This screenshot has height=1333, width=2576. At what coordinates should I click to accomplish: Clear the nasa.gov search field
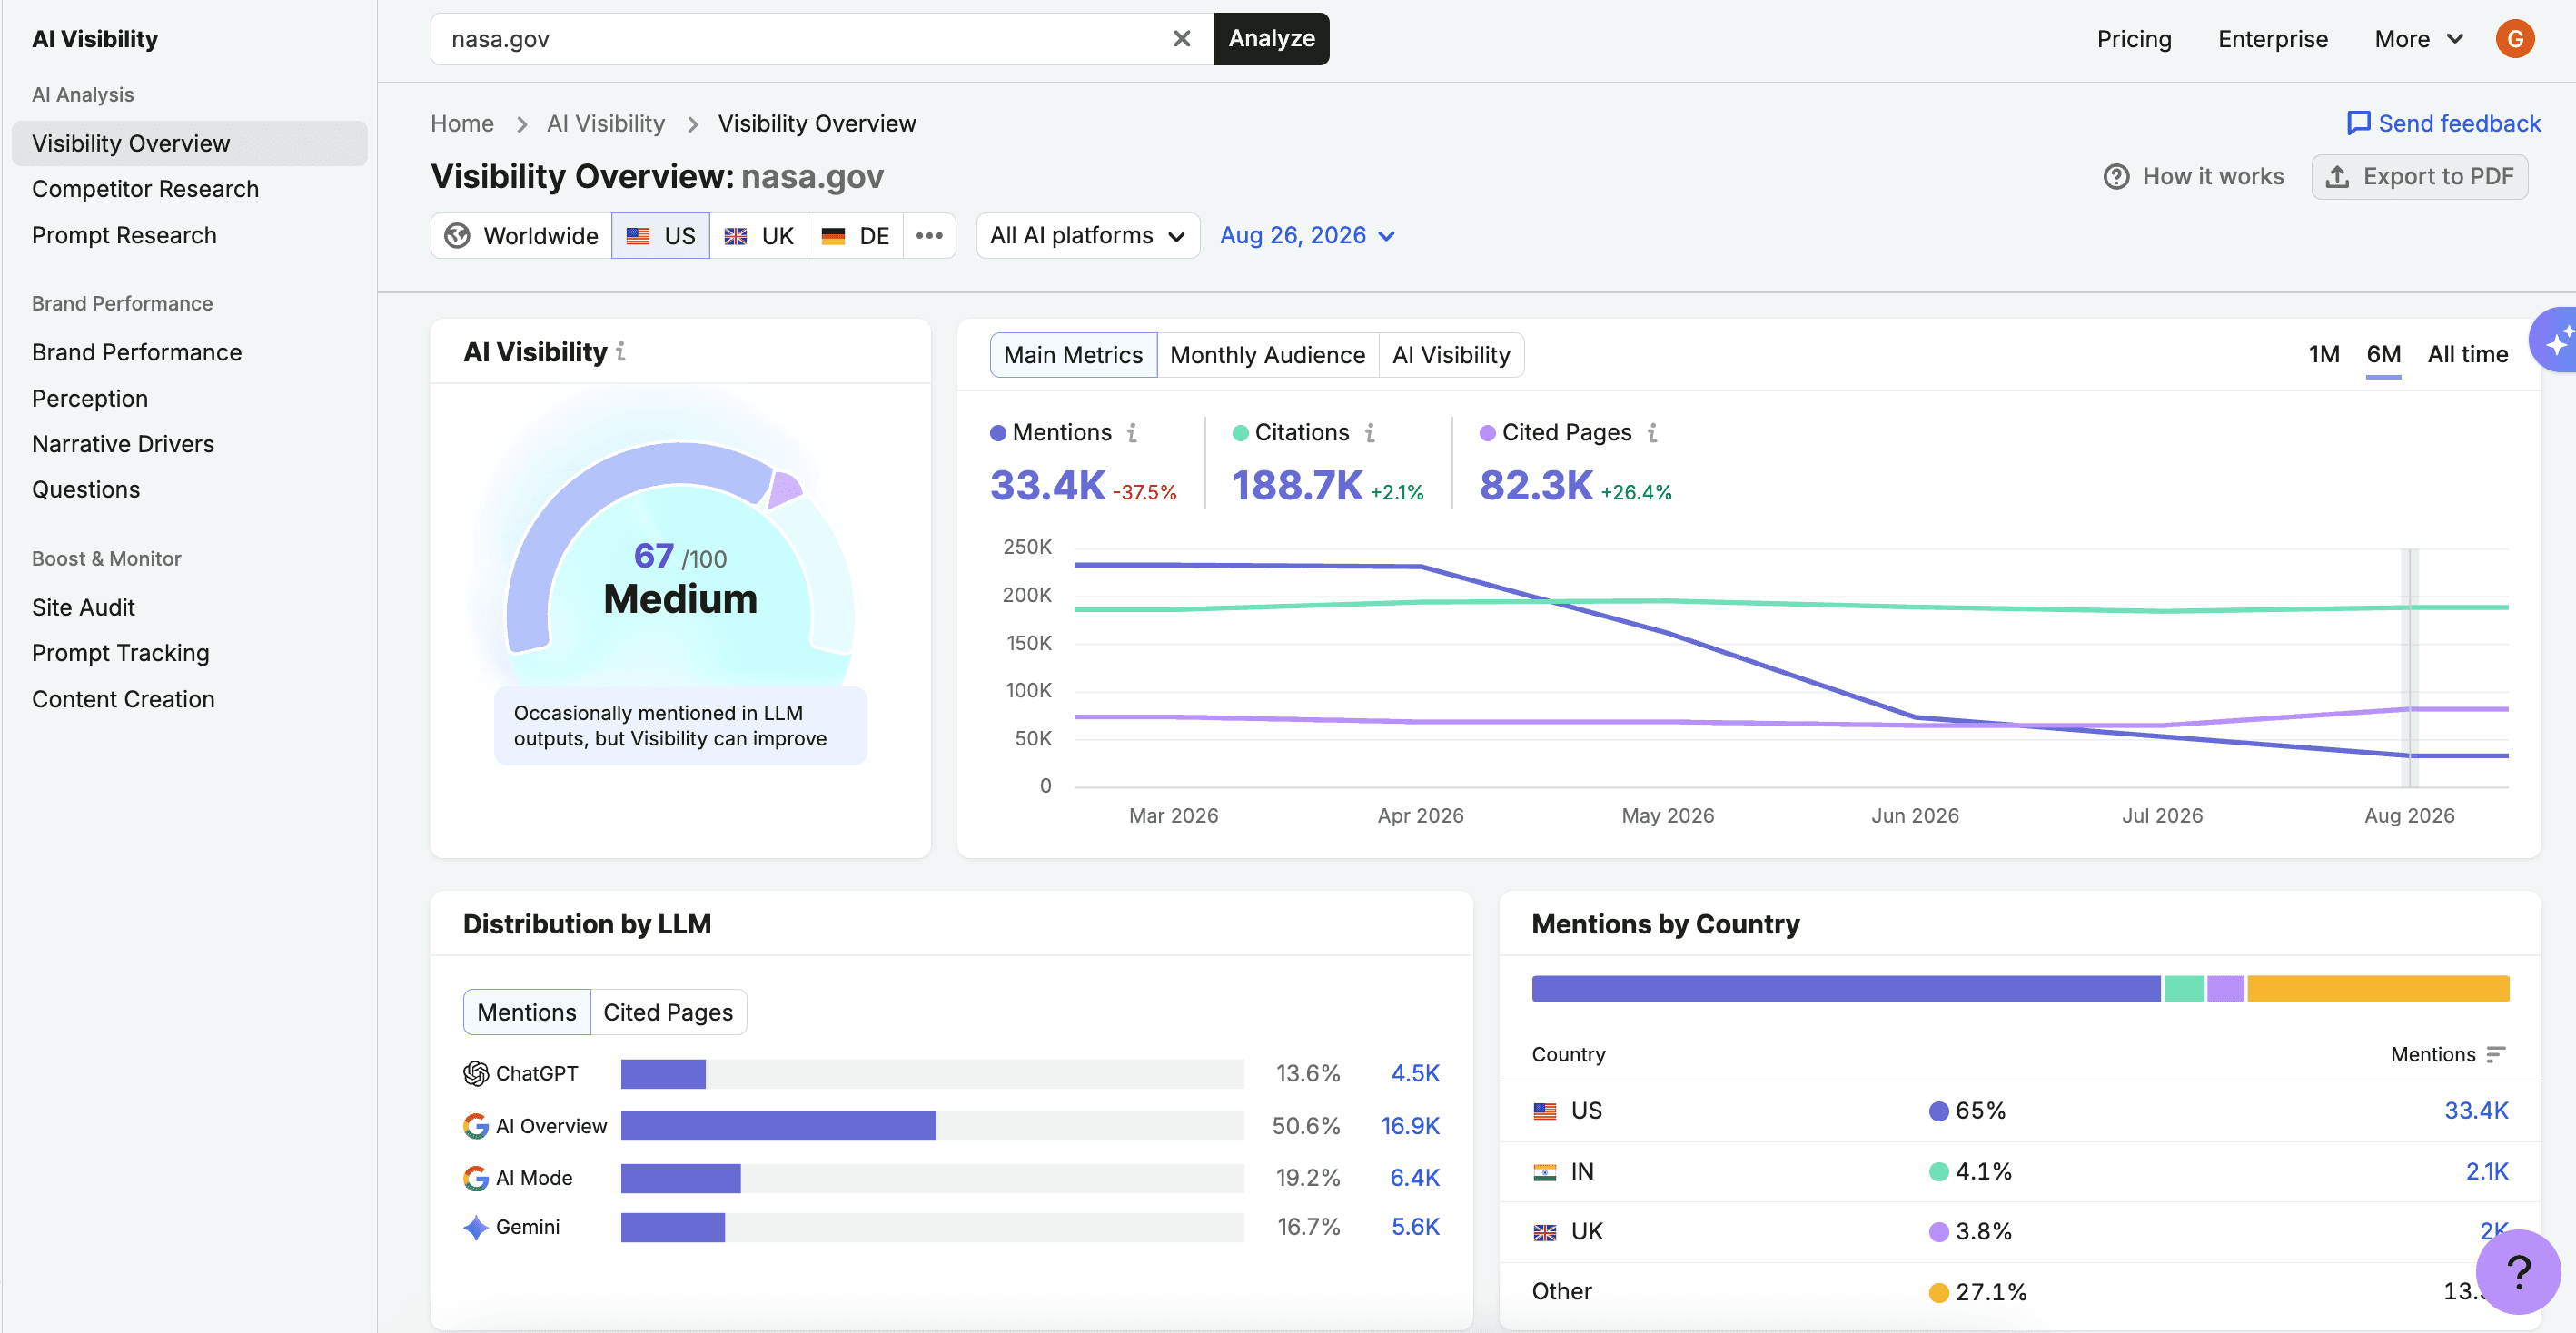(1181, 39)
